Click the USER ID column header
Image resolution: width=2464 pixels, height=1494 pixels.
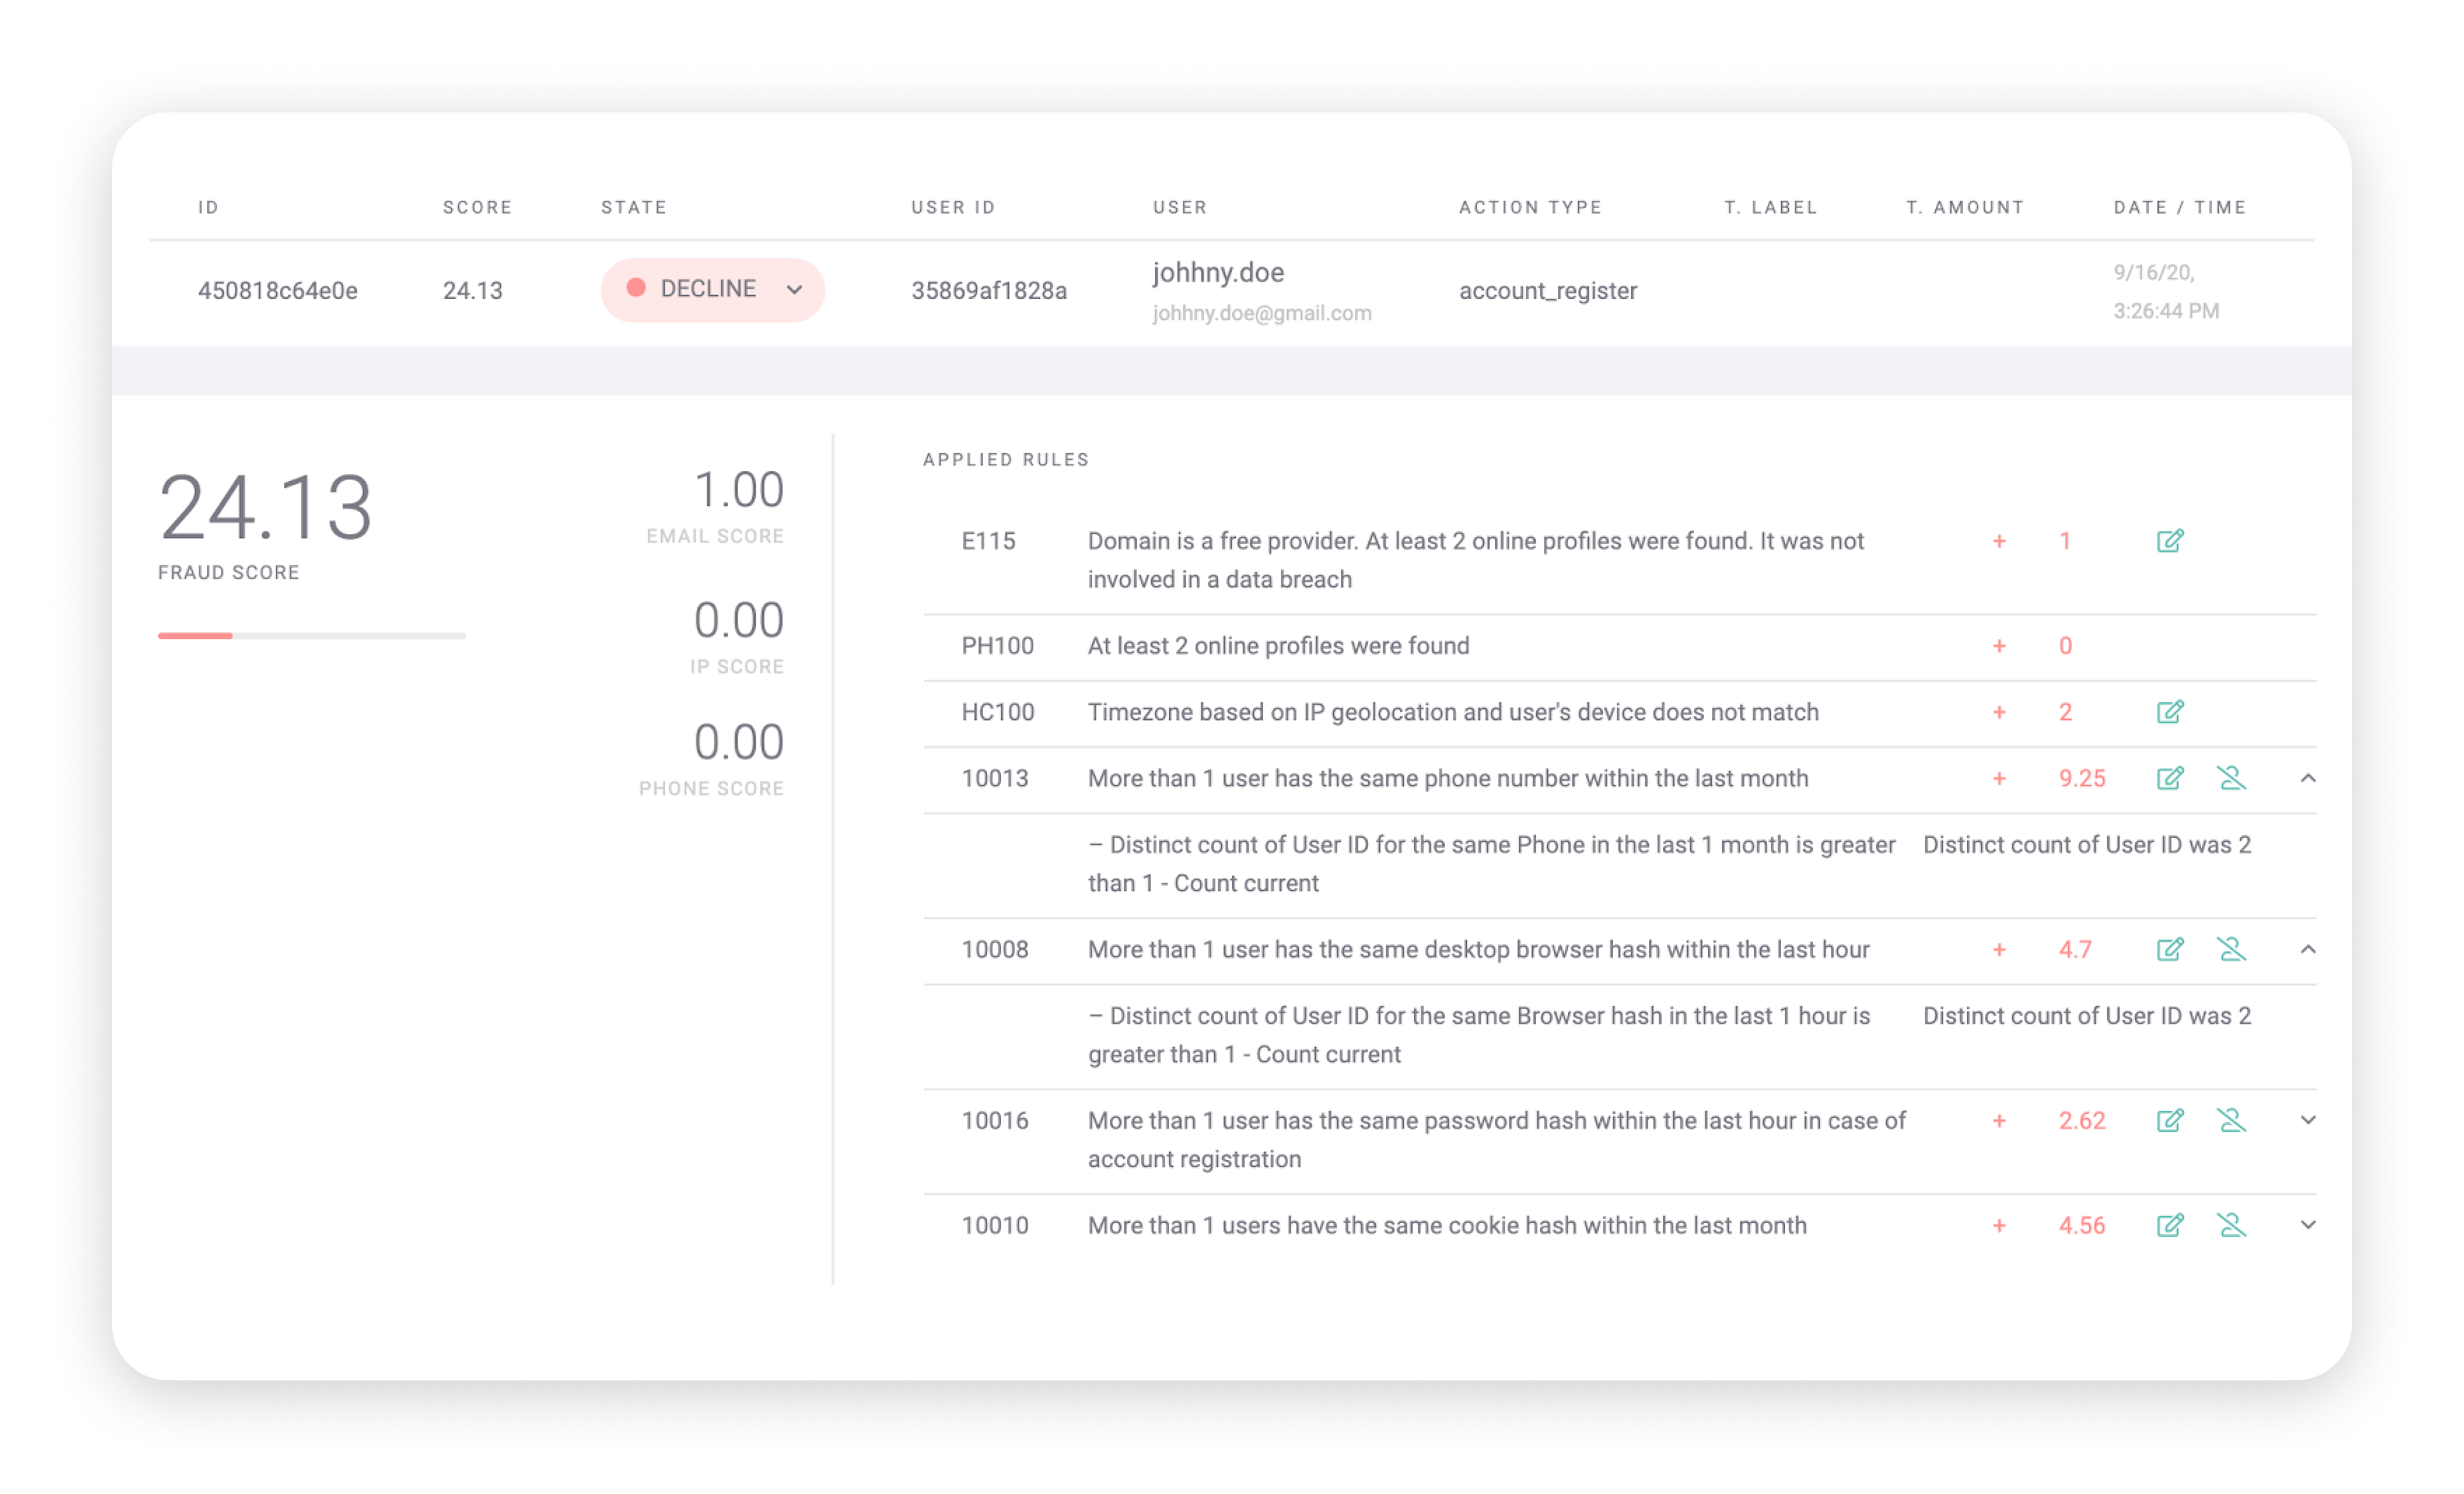coord(953,207)
